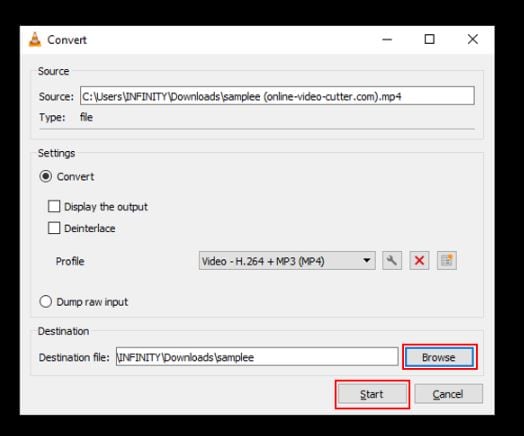Viewport: 524px width, 436px height.
Task: Click the 'Profile' label
Action: point(70,261)
